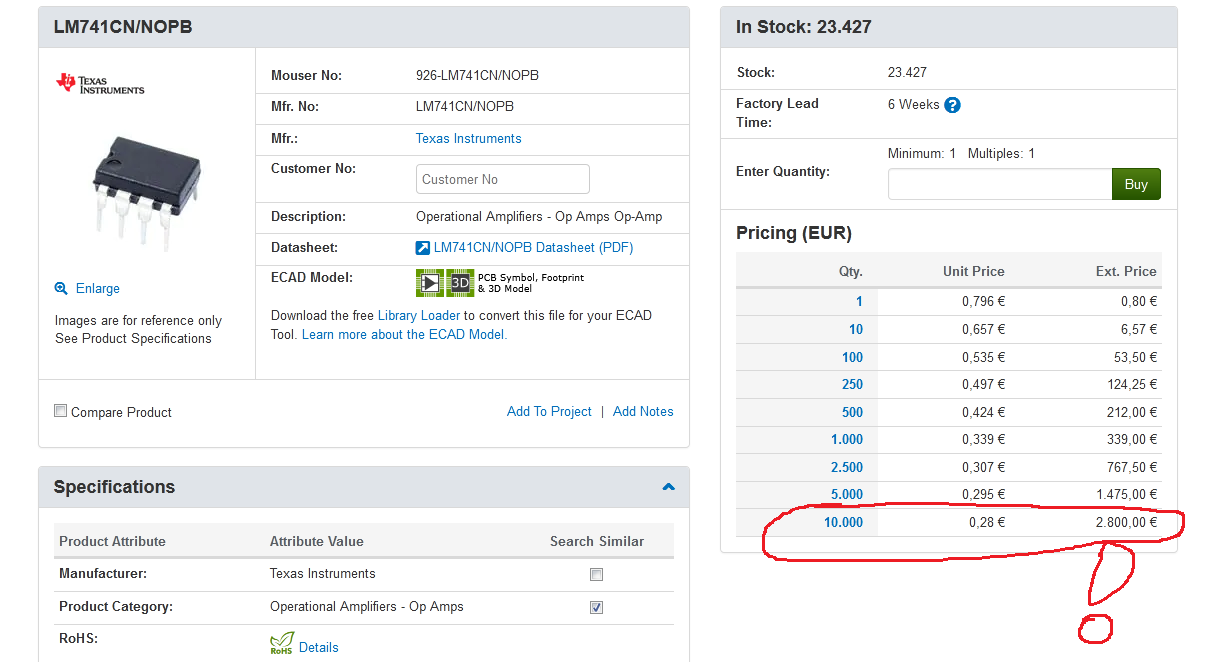Uncheck Search Similar for Product Category
The height and width of the screenshot is (662, 1215).
click(x=597, y=607)
